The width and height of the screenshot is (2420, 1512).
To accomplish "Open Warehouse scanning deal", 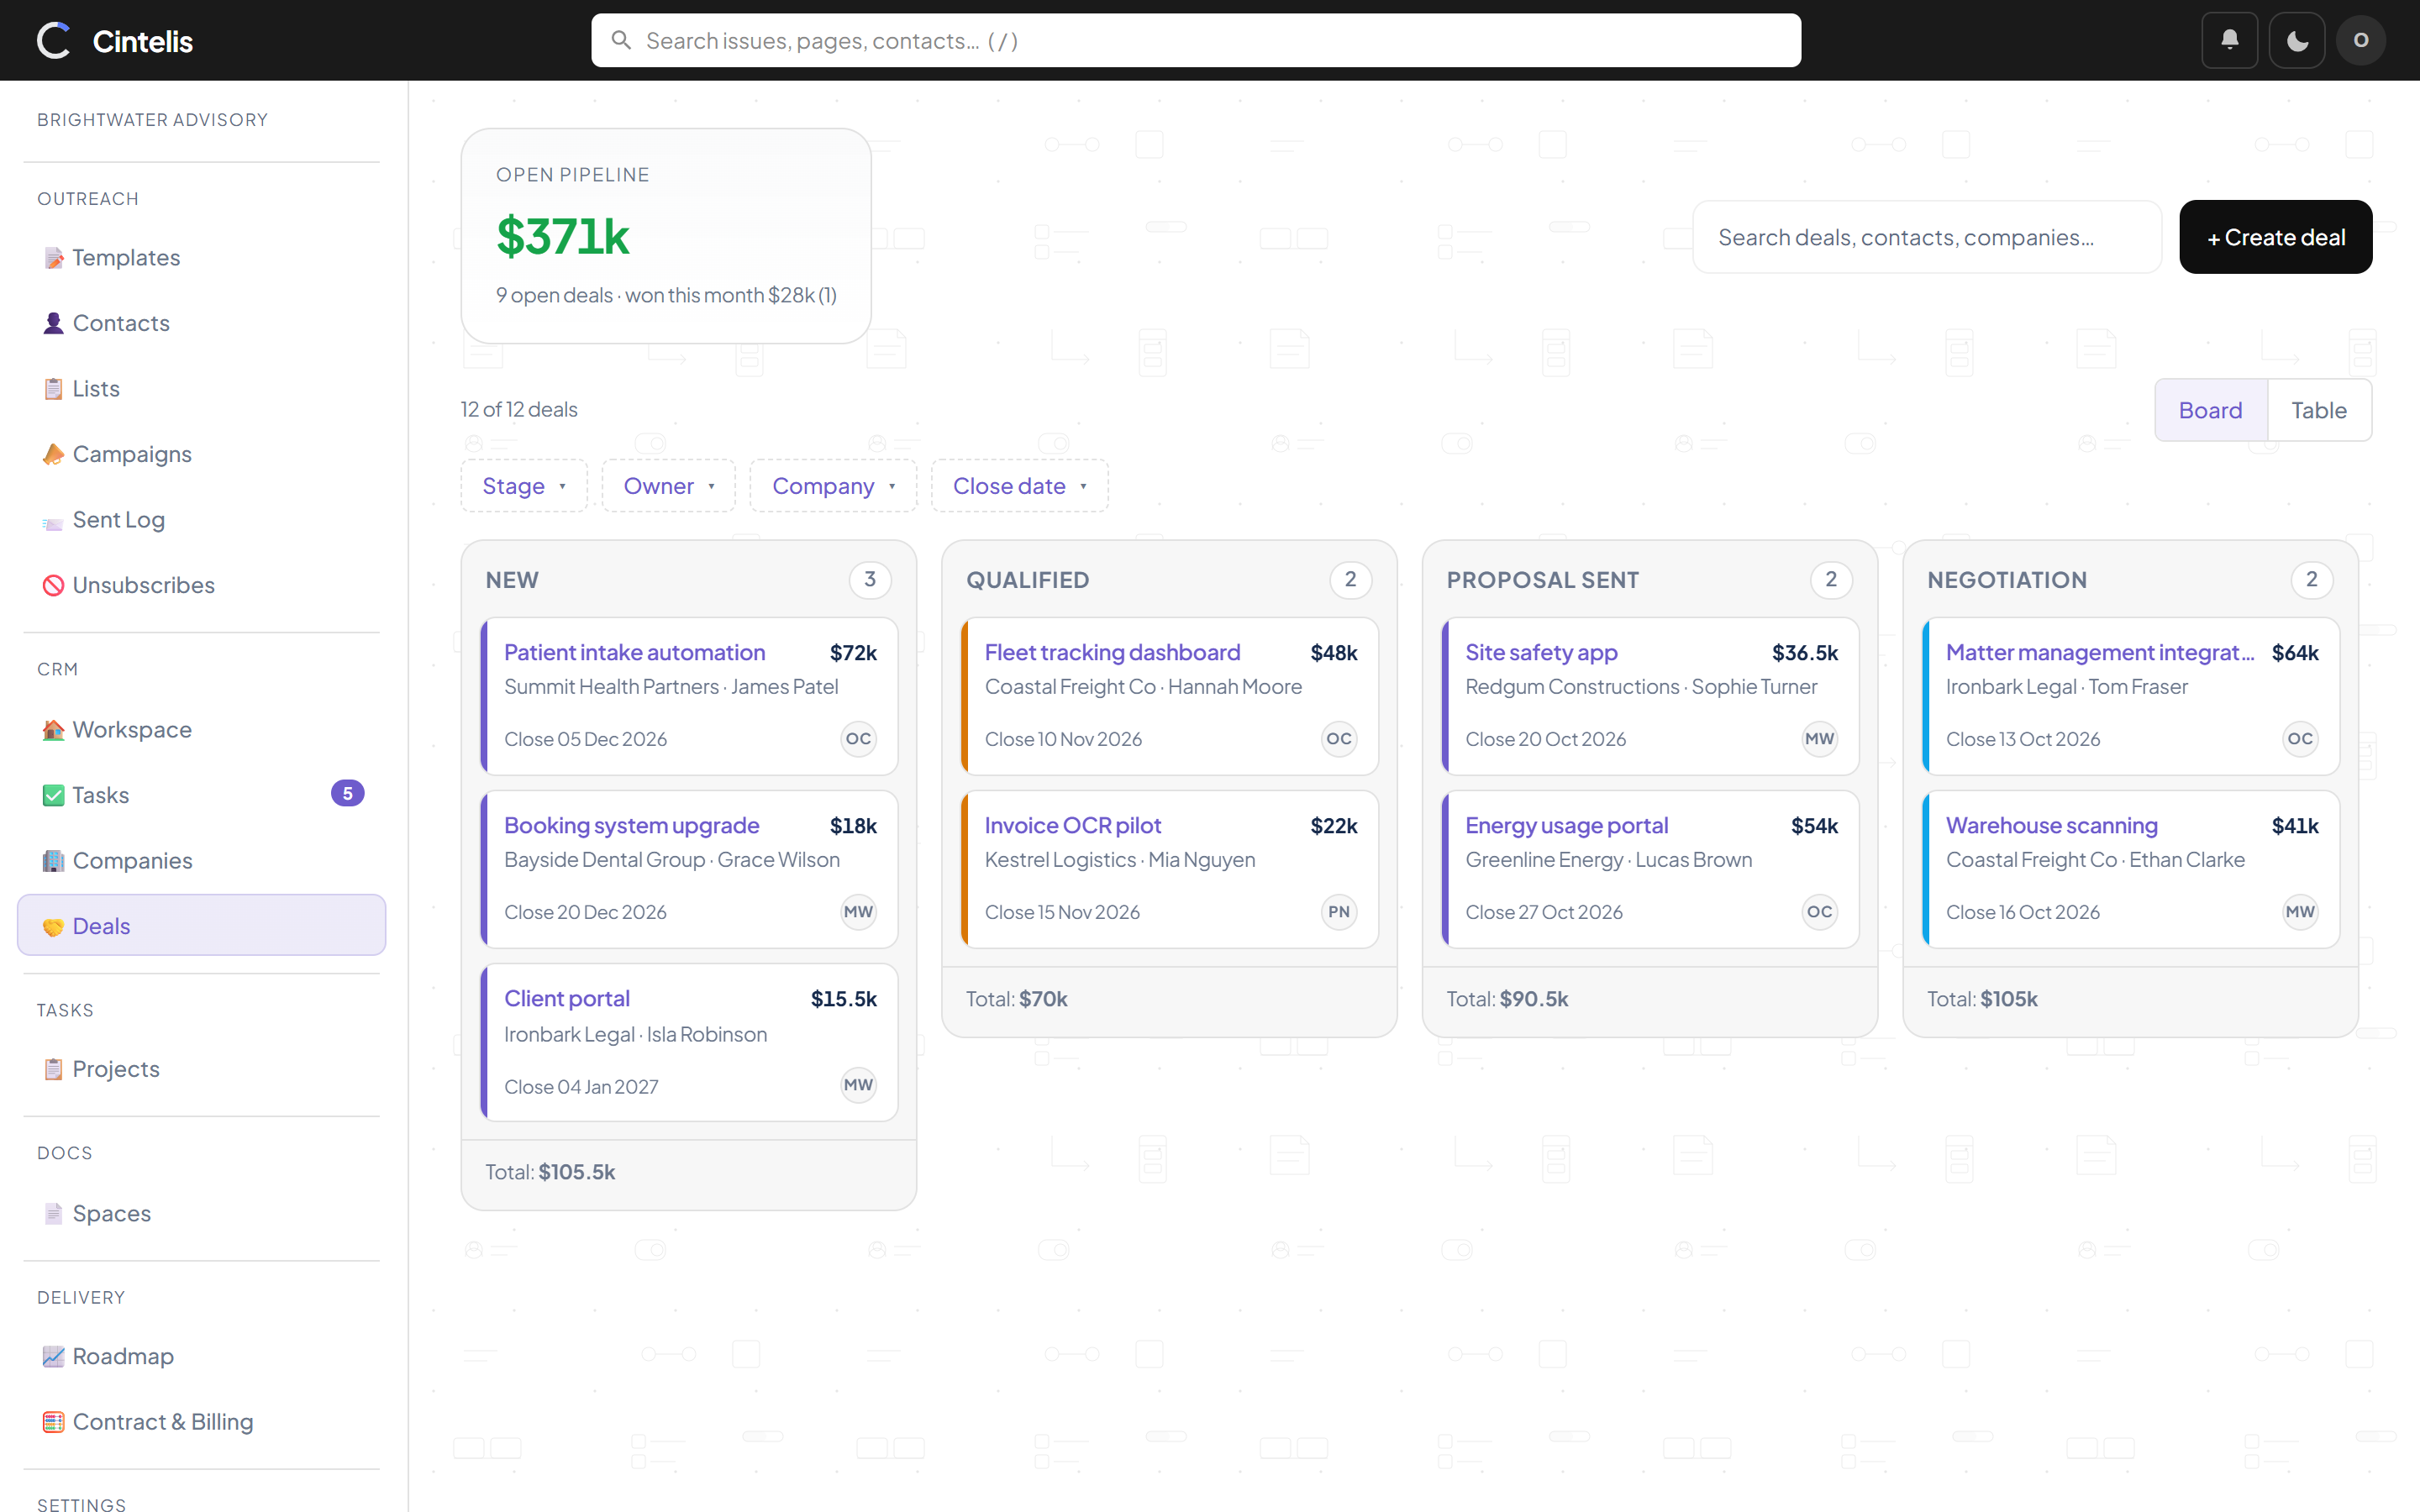I will coord(2051,825).
